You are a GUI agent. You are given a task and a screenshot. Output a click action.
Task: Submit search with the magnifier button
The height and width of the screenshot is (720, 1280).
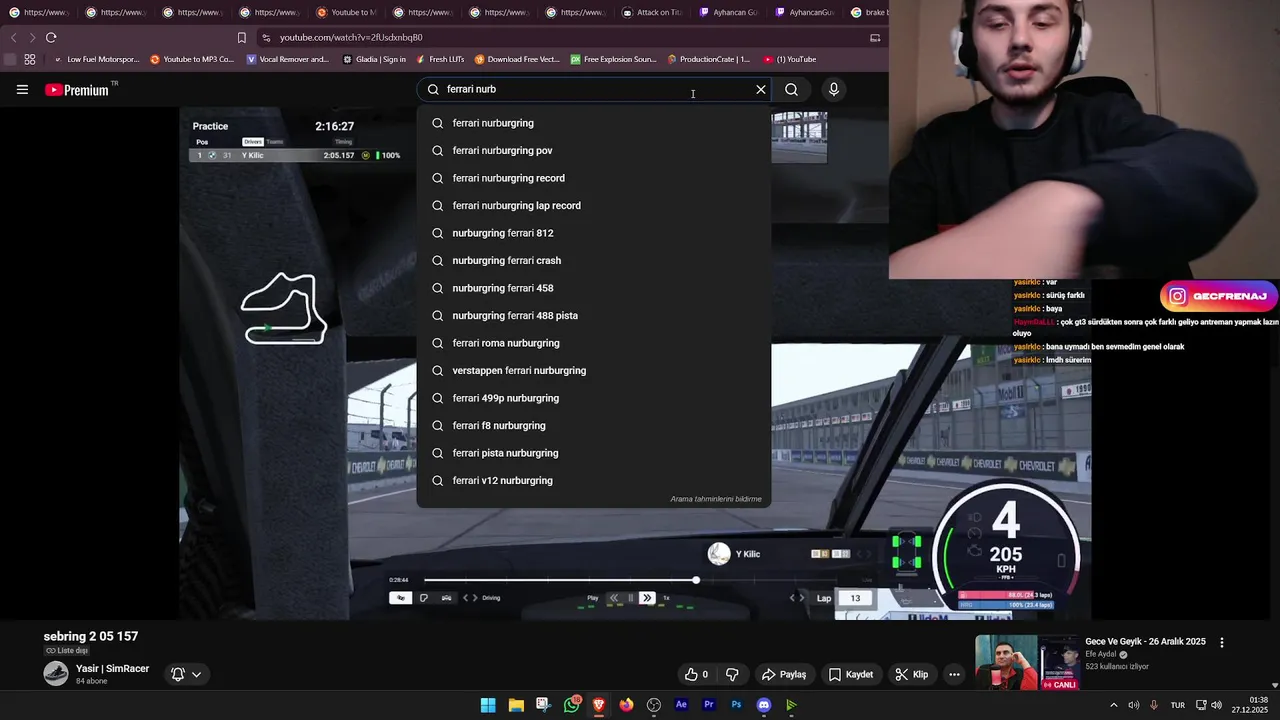click(x=791, y=89)
